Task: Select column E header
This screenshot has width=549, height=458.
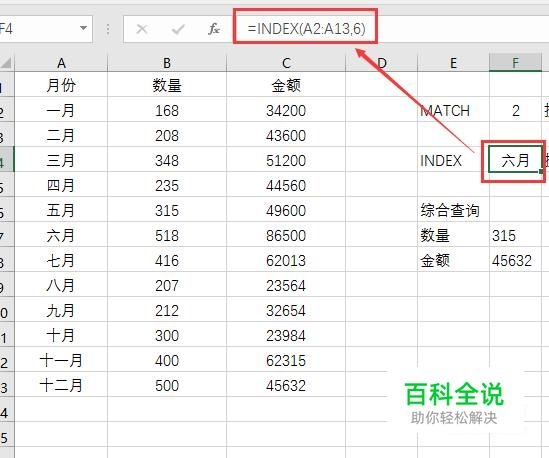Action: 453,63
